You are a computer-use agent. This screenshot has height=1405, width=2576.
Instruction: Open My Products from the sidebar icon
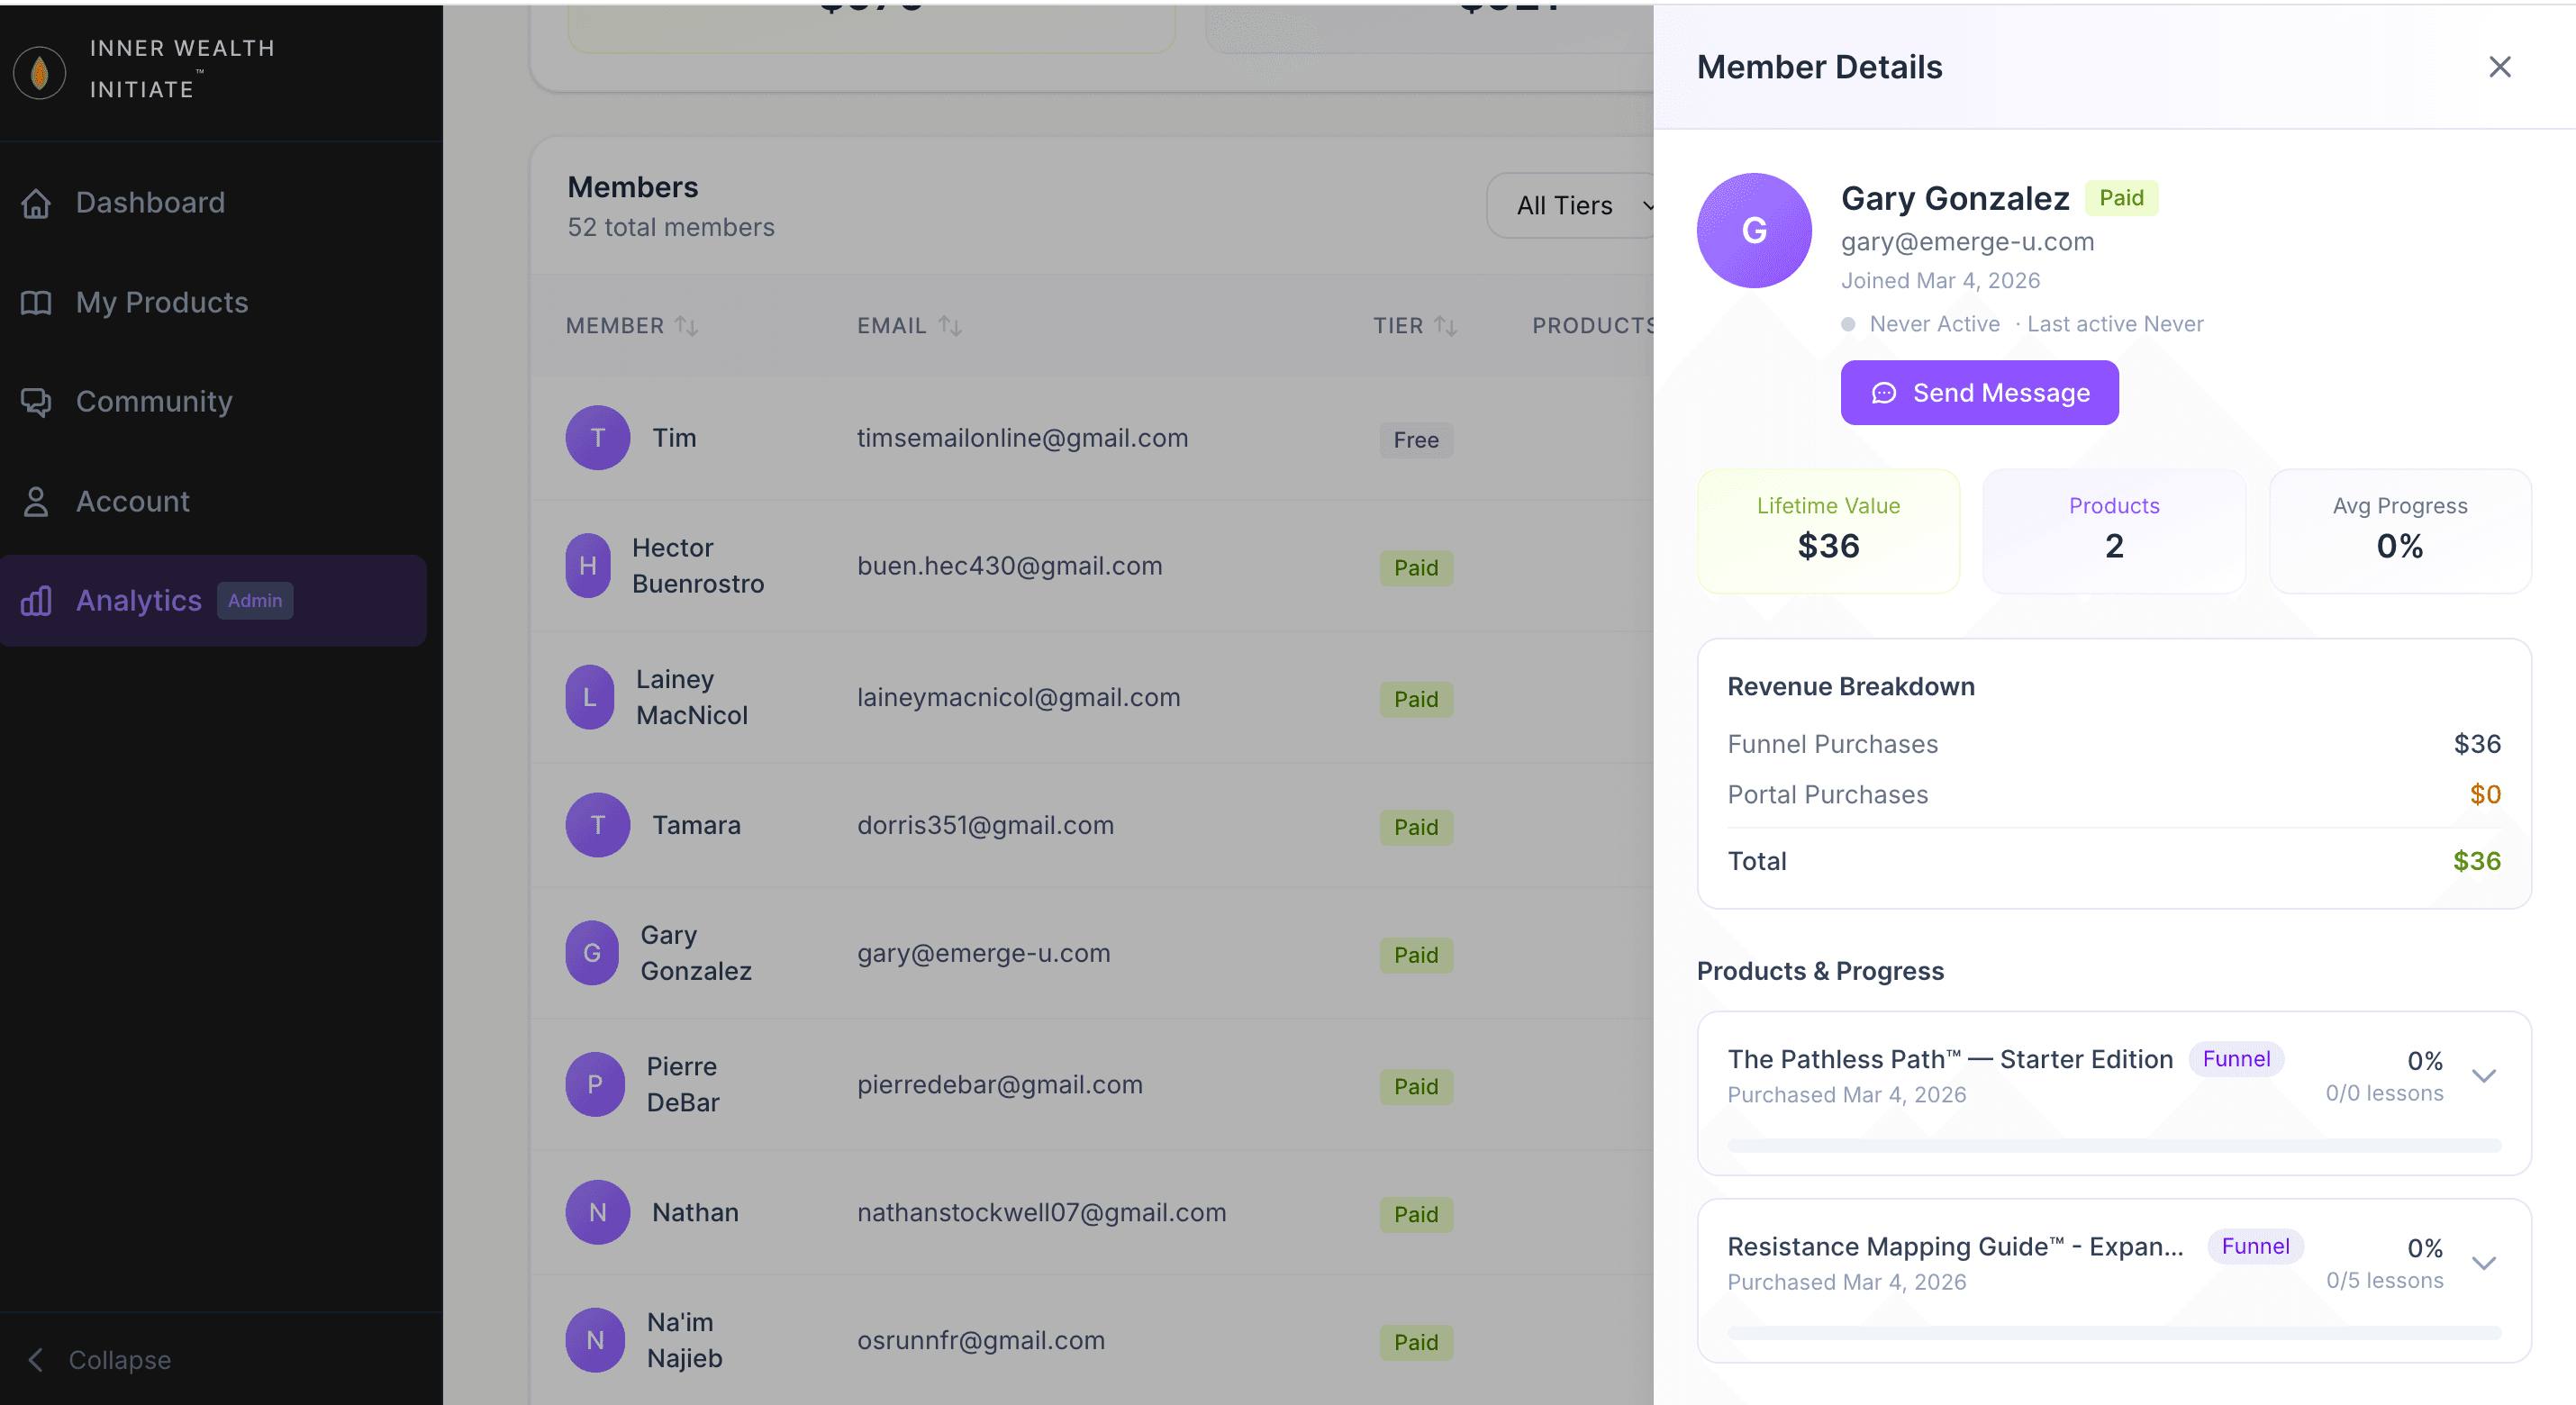(36, 302)
